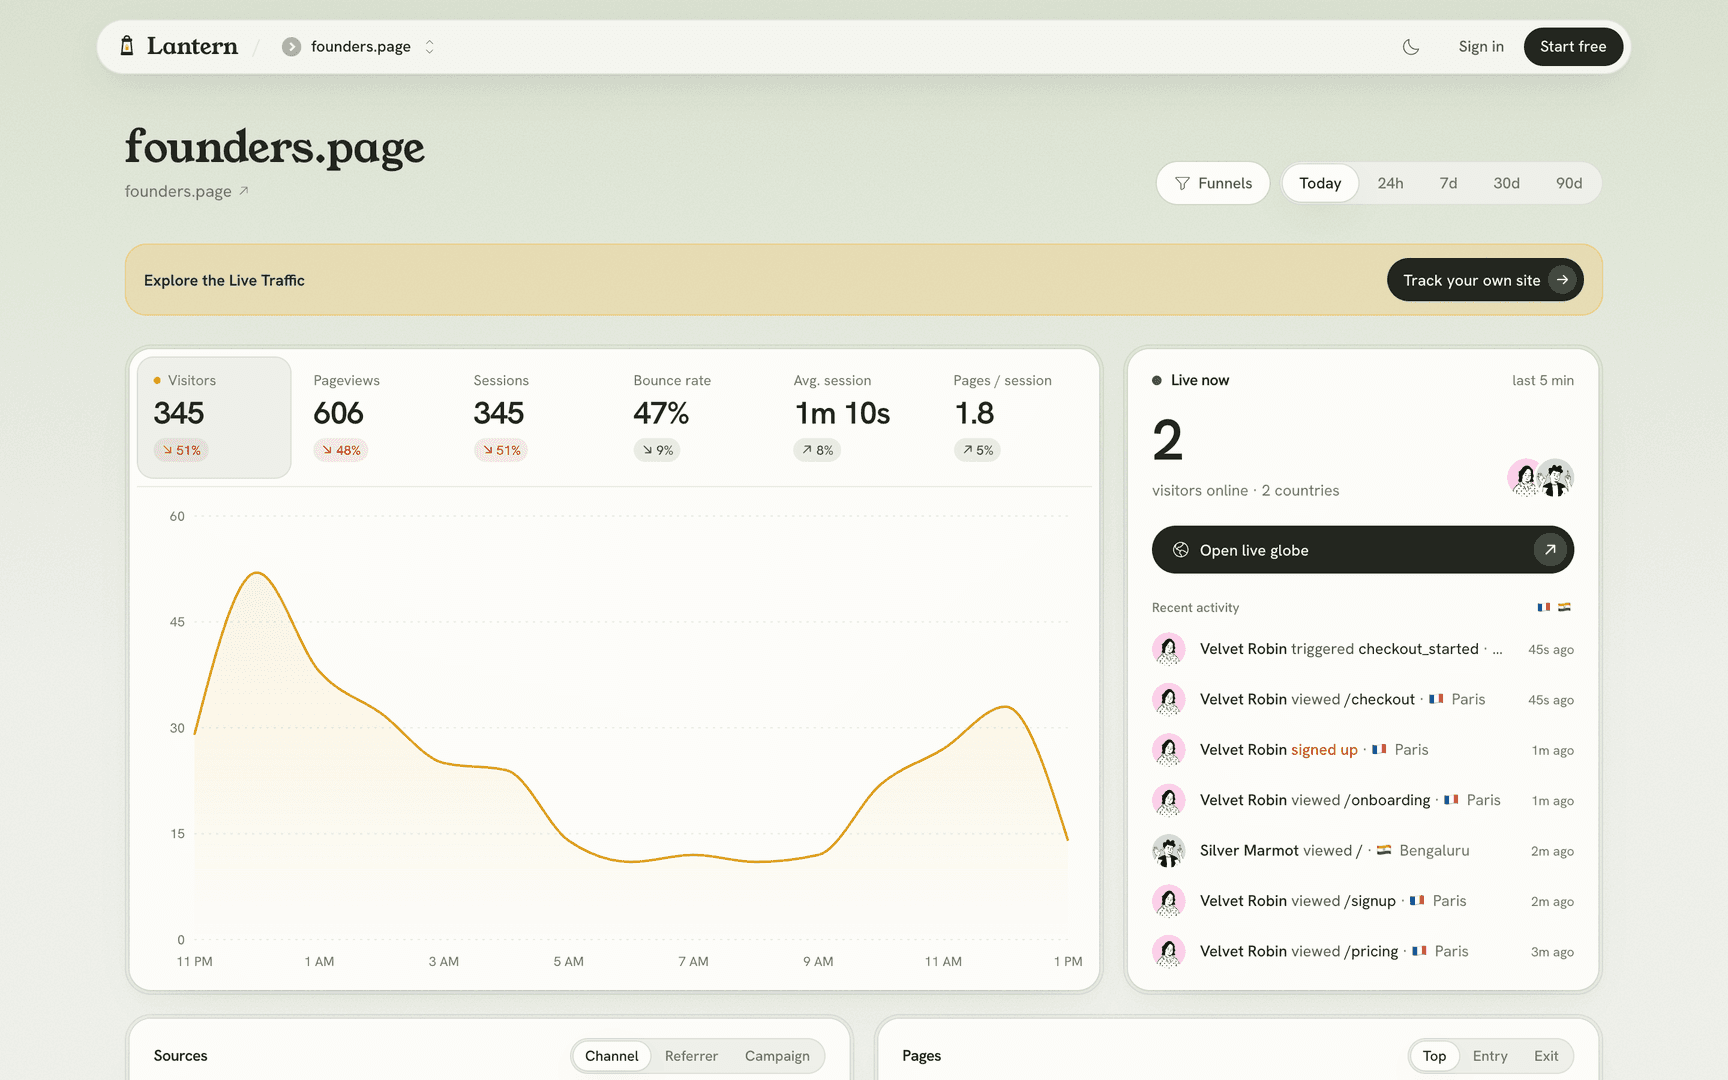The image size is (1728, 1080).
Task: Select the Today time range
Action: click(1320, 183)
